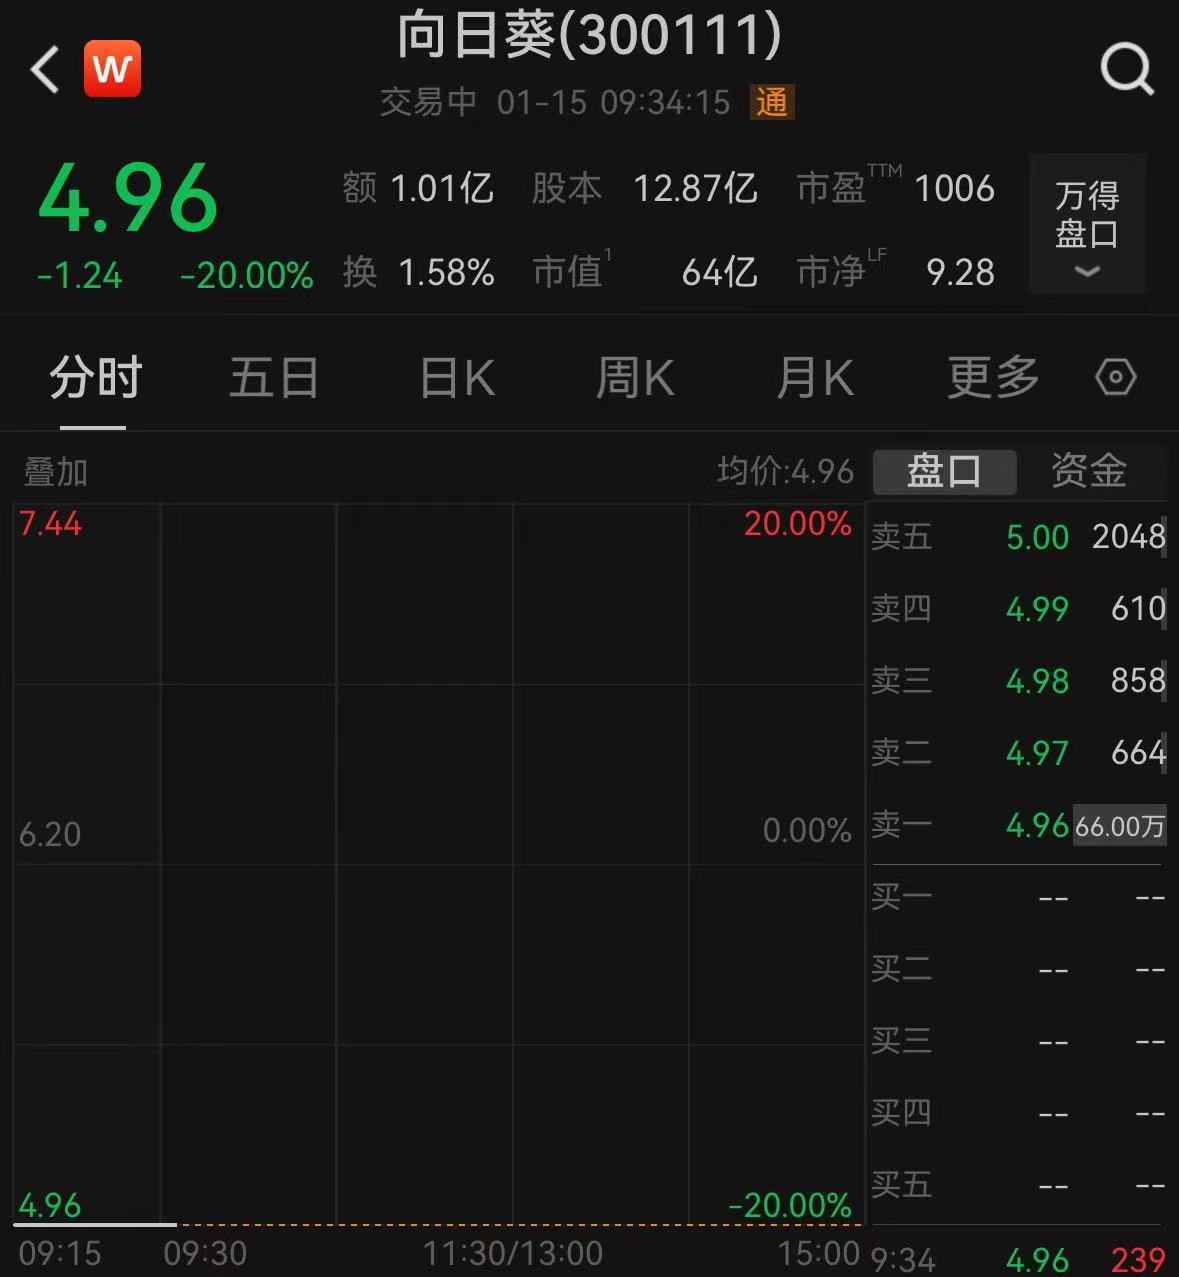This screenshot has width=1179, height=1277.
Task: Tap the trading status 交易中 text
Action: [x=428, y=102]
